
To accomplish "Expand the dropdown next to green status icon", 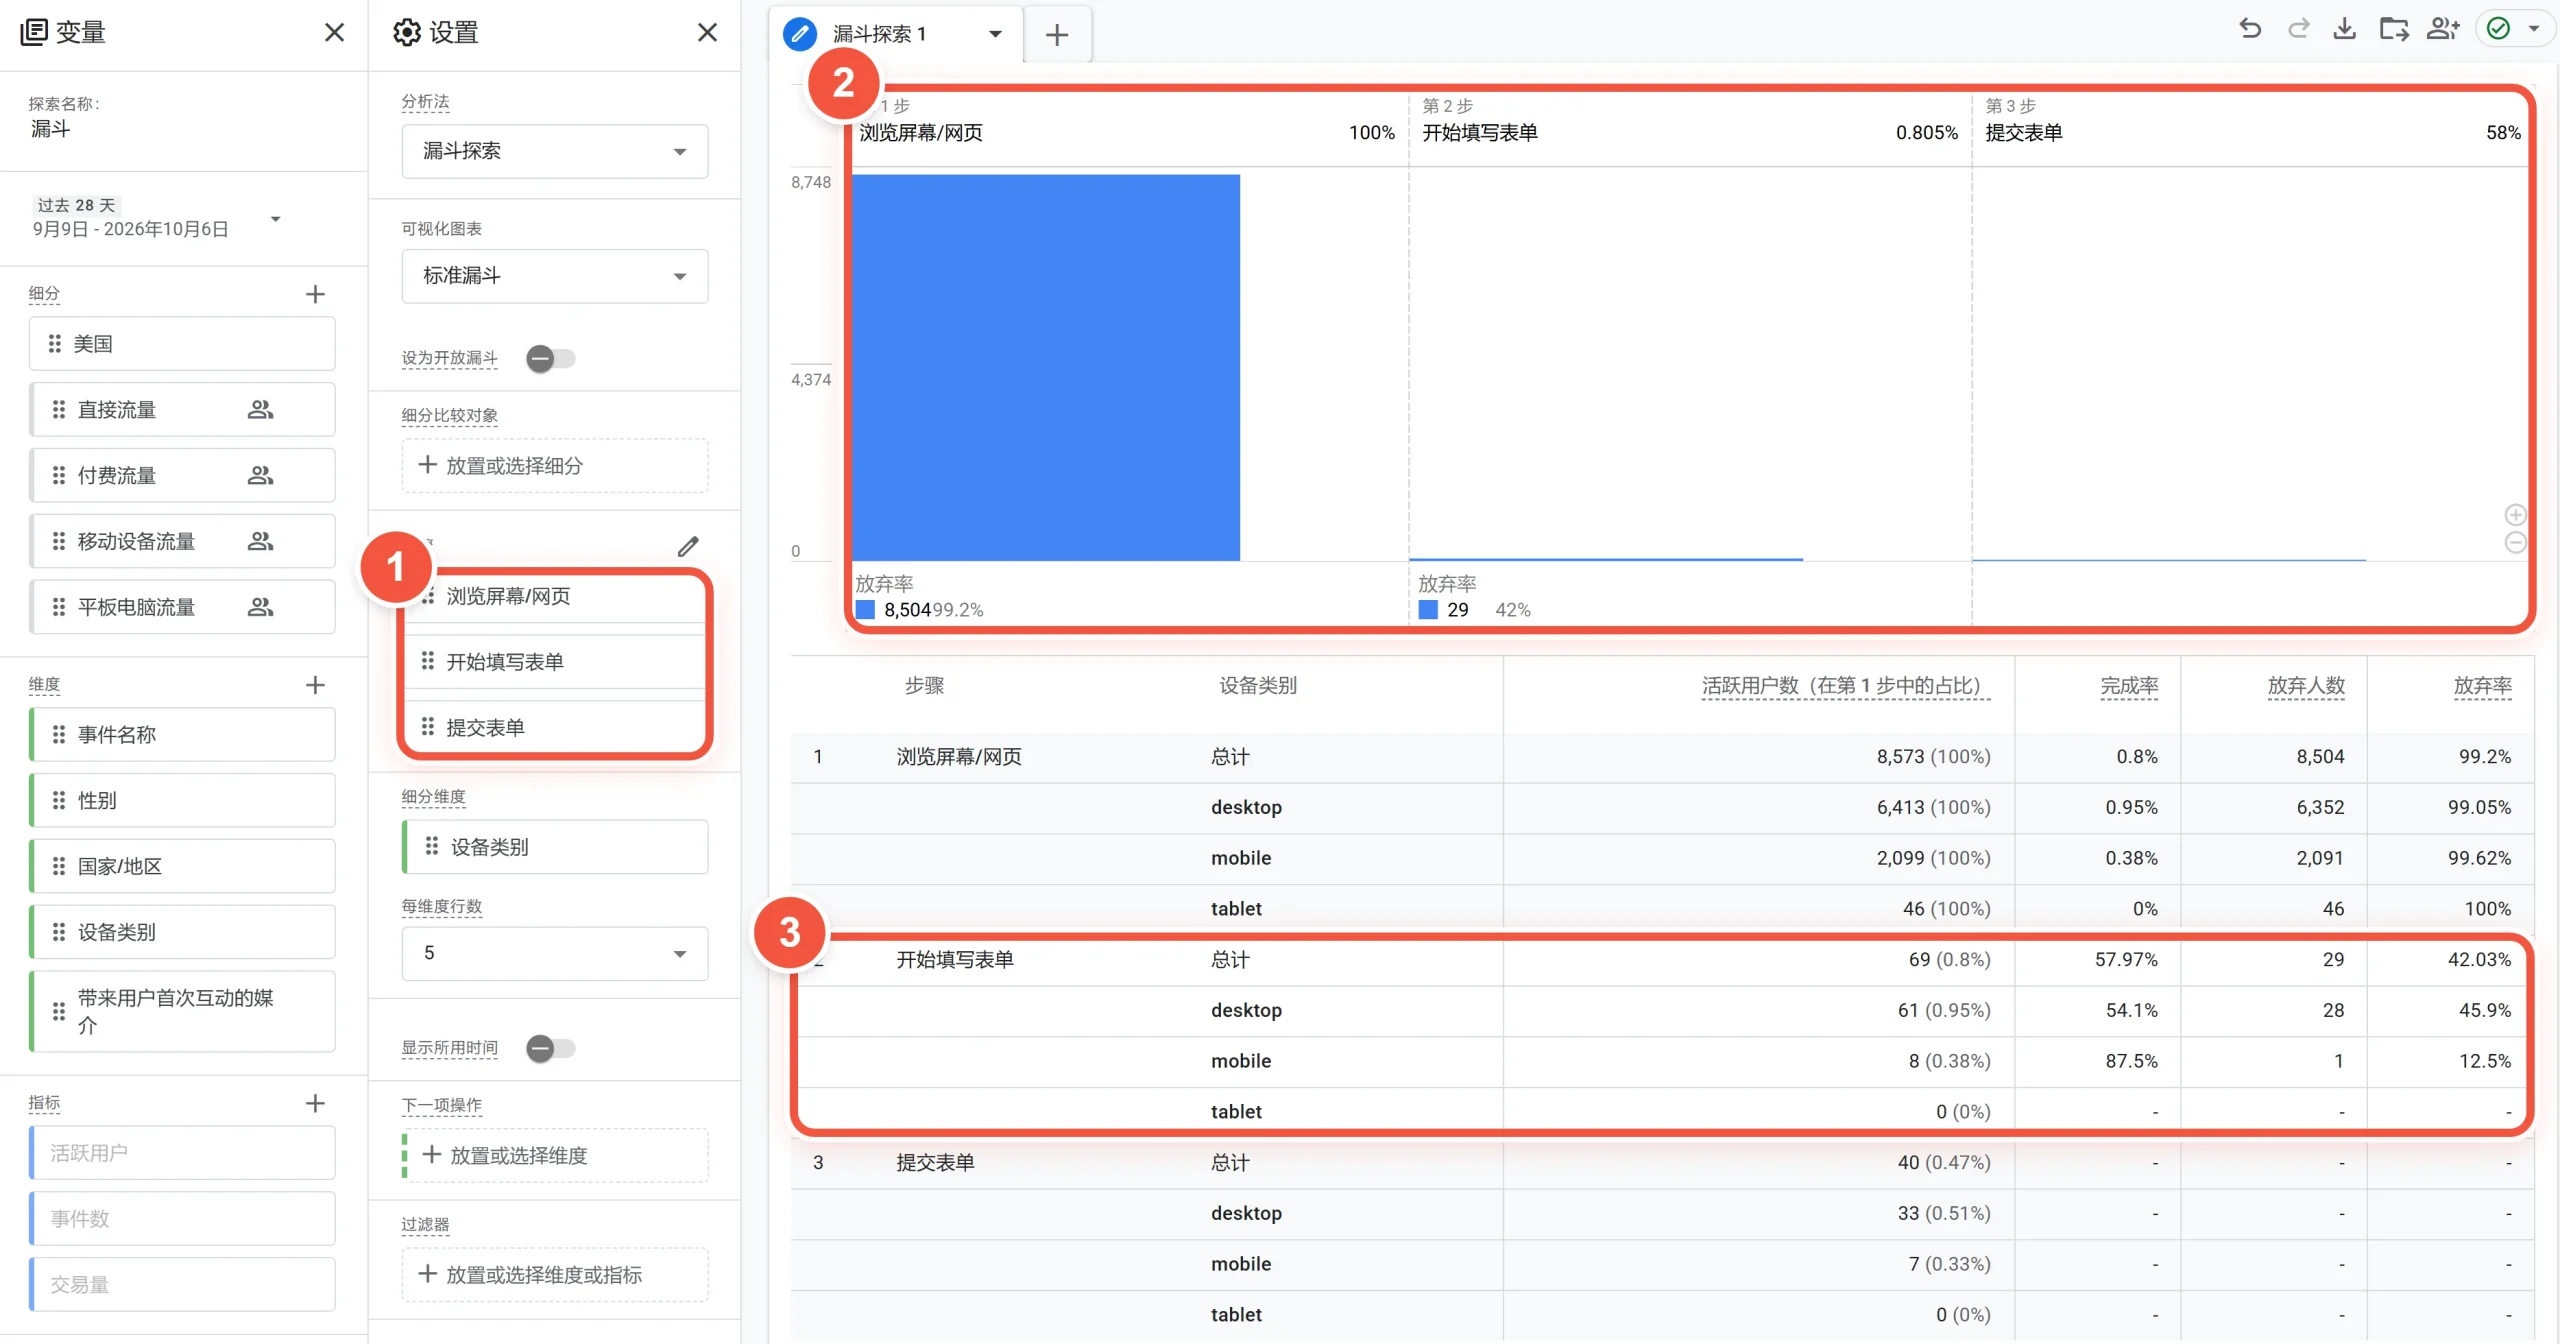I will pyautogui.click(x=2534, y=29).
